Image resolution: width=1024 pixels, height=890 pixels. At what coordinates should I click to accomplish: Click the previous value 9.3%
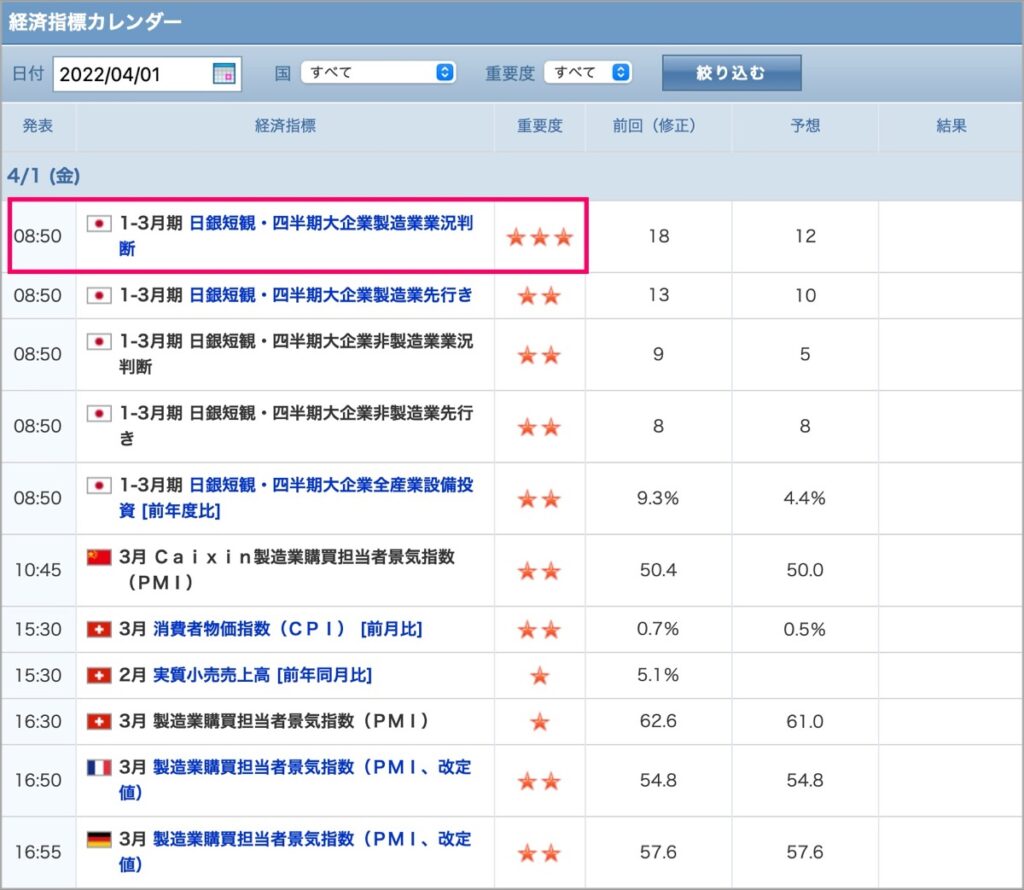point(658,498)
